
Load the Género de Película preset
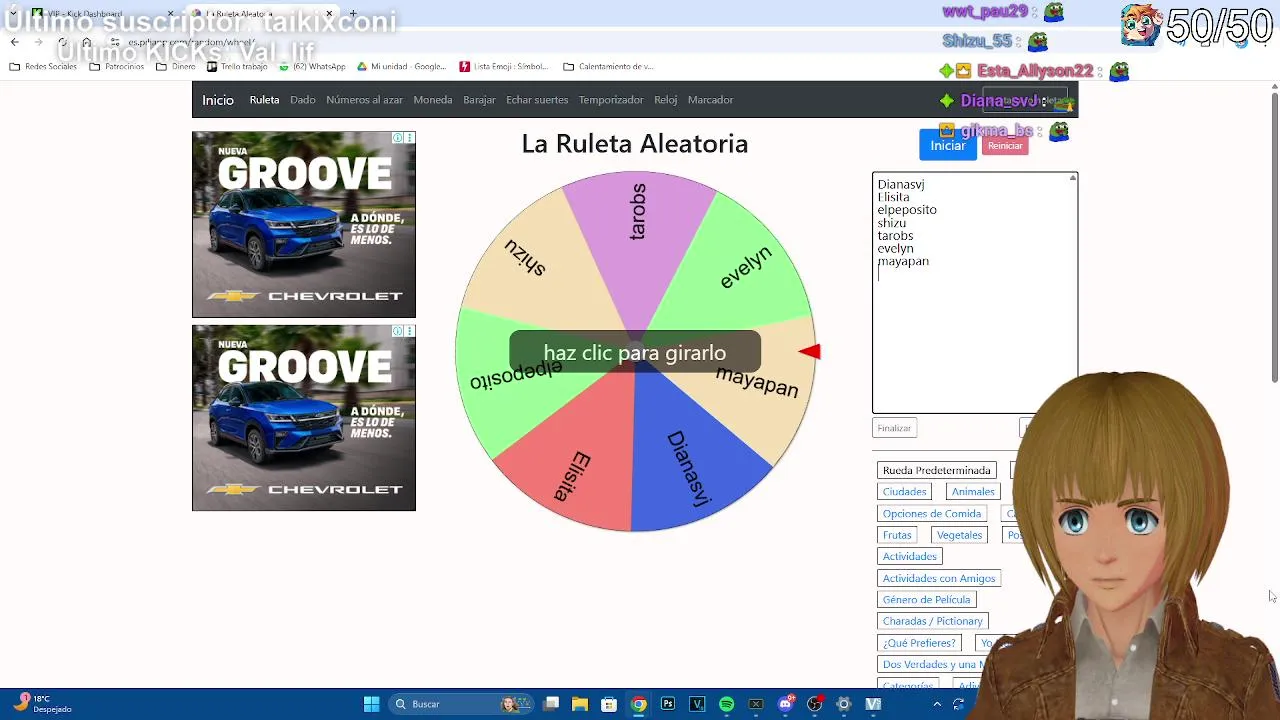[x=927, y=600]
